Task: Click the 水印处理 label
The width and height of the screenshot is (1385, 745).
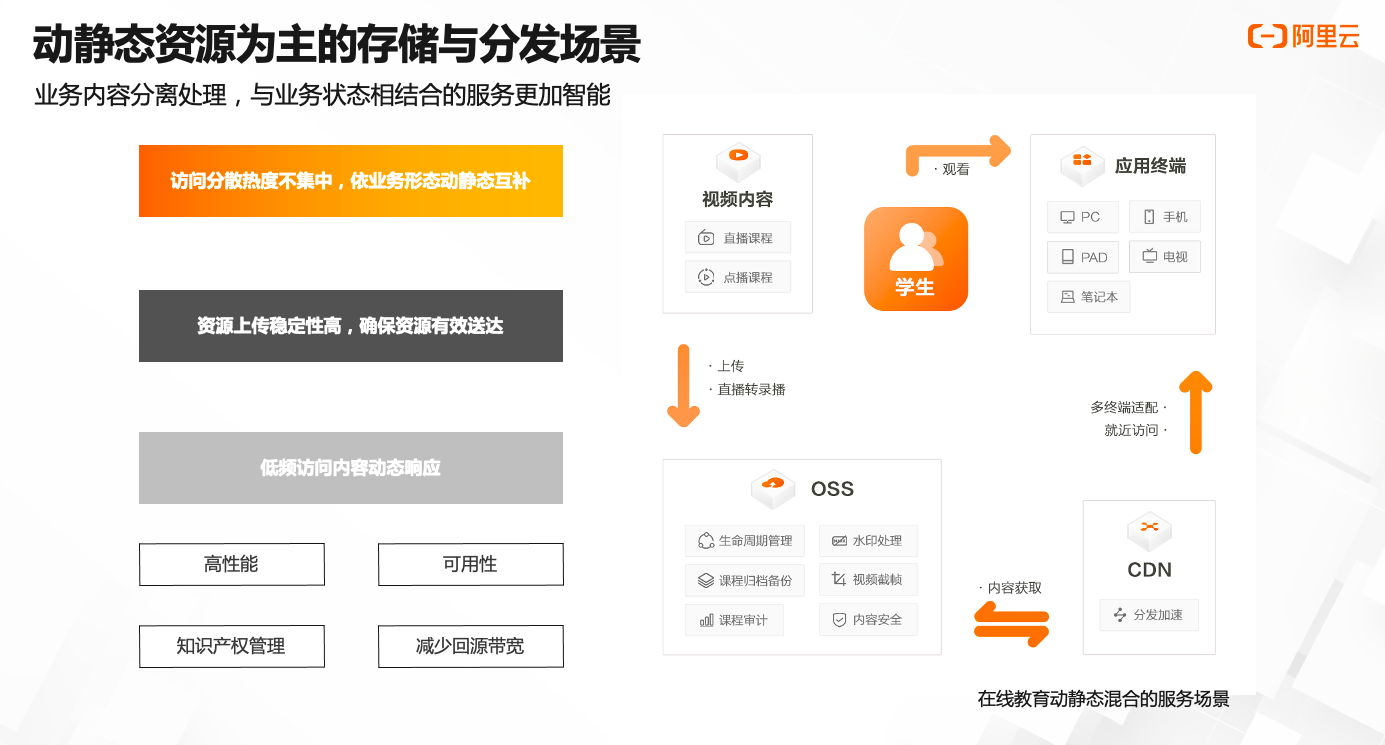Action: coord(877,541)
